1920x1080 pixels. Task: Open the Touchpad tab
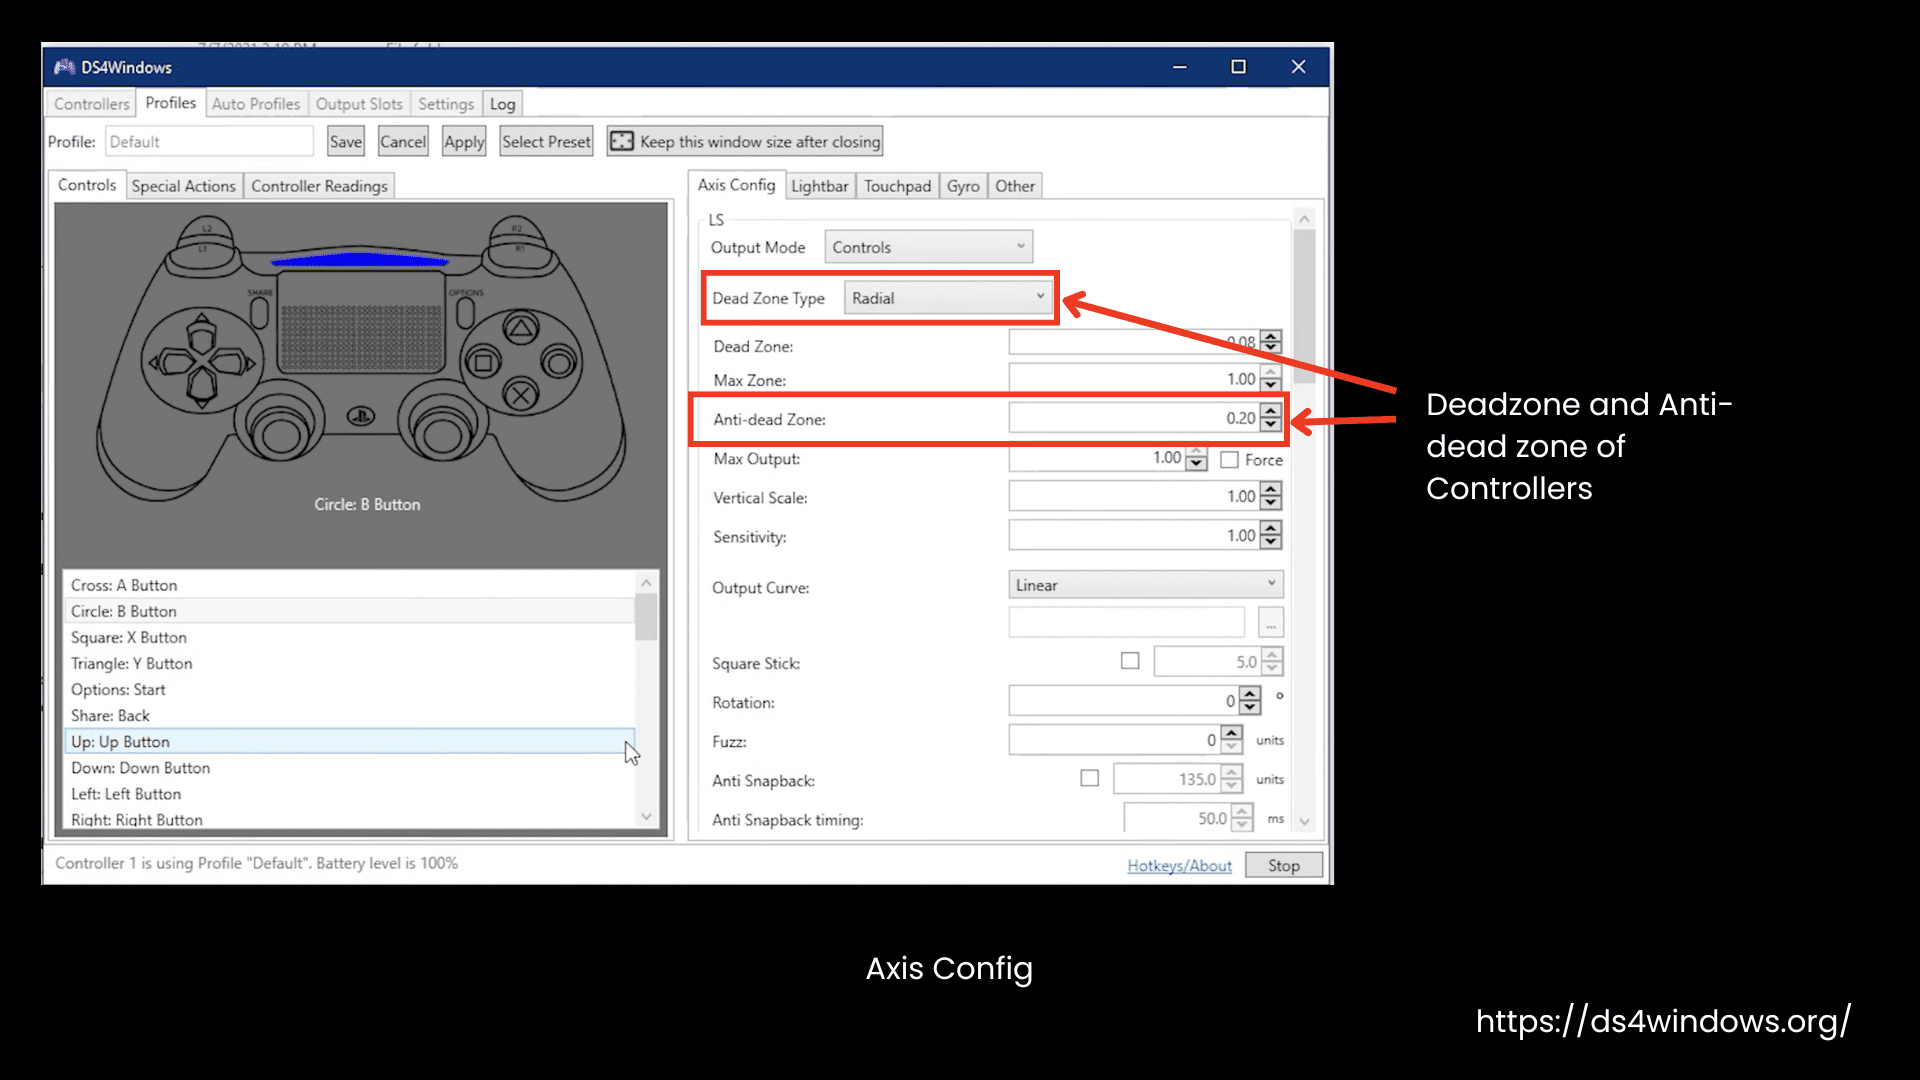(x=897, y=186)
